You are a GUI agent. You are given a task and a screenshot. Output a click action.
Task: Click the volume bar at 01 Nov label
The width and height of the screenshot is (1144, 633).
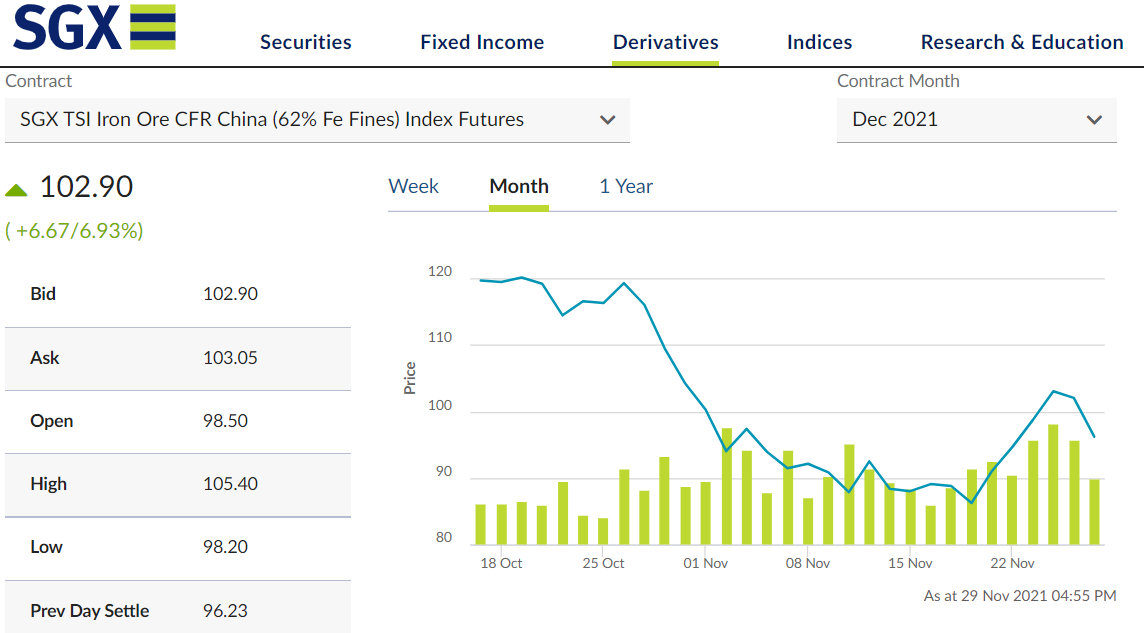point(706,513)
